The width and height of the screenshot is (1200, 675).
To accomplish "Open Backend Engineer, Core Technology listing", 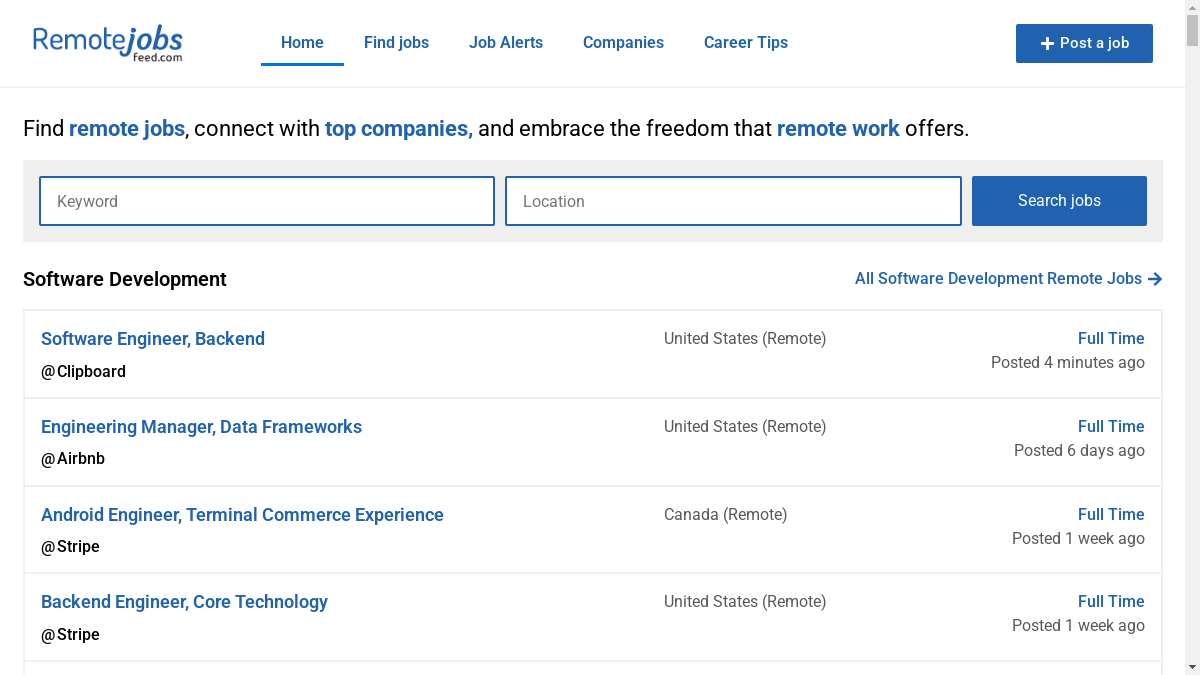I will coord(184,602).
